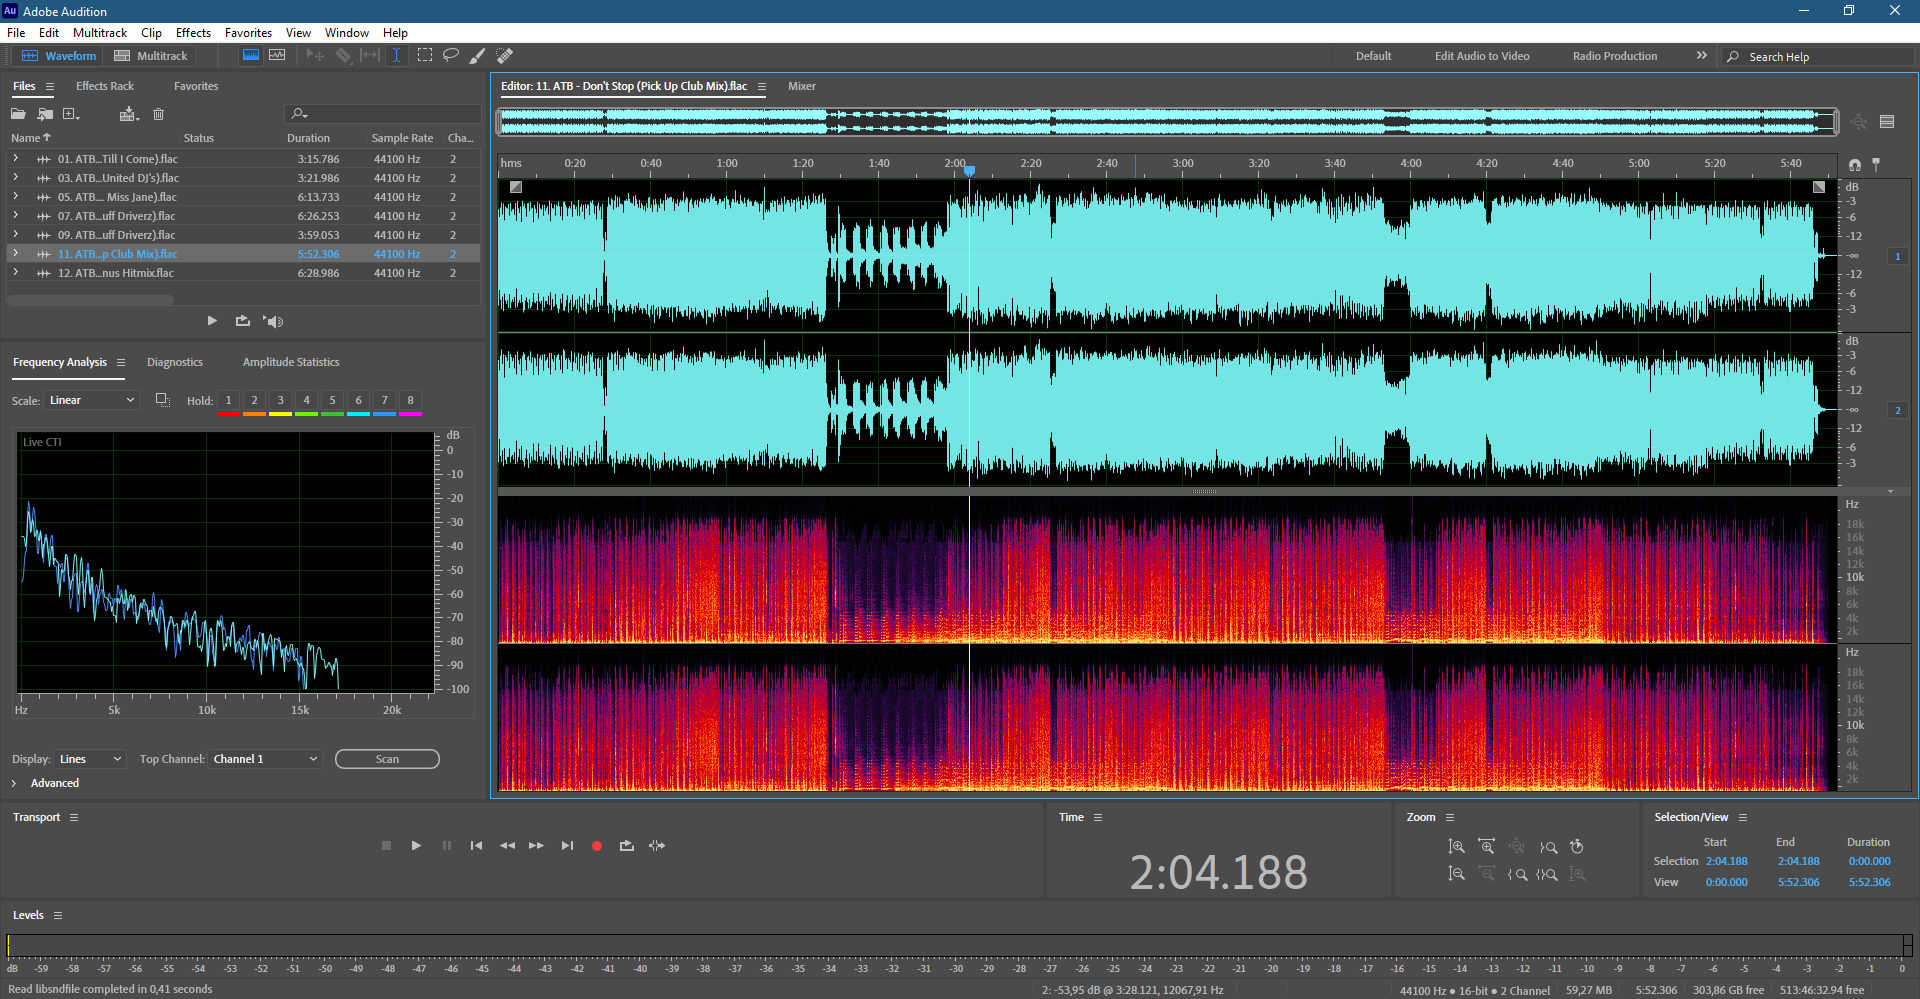1920x999 pixels.
Task: Select the Marquee Selection tool
Action: point(425,55)
